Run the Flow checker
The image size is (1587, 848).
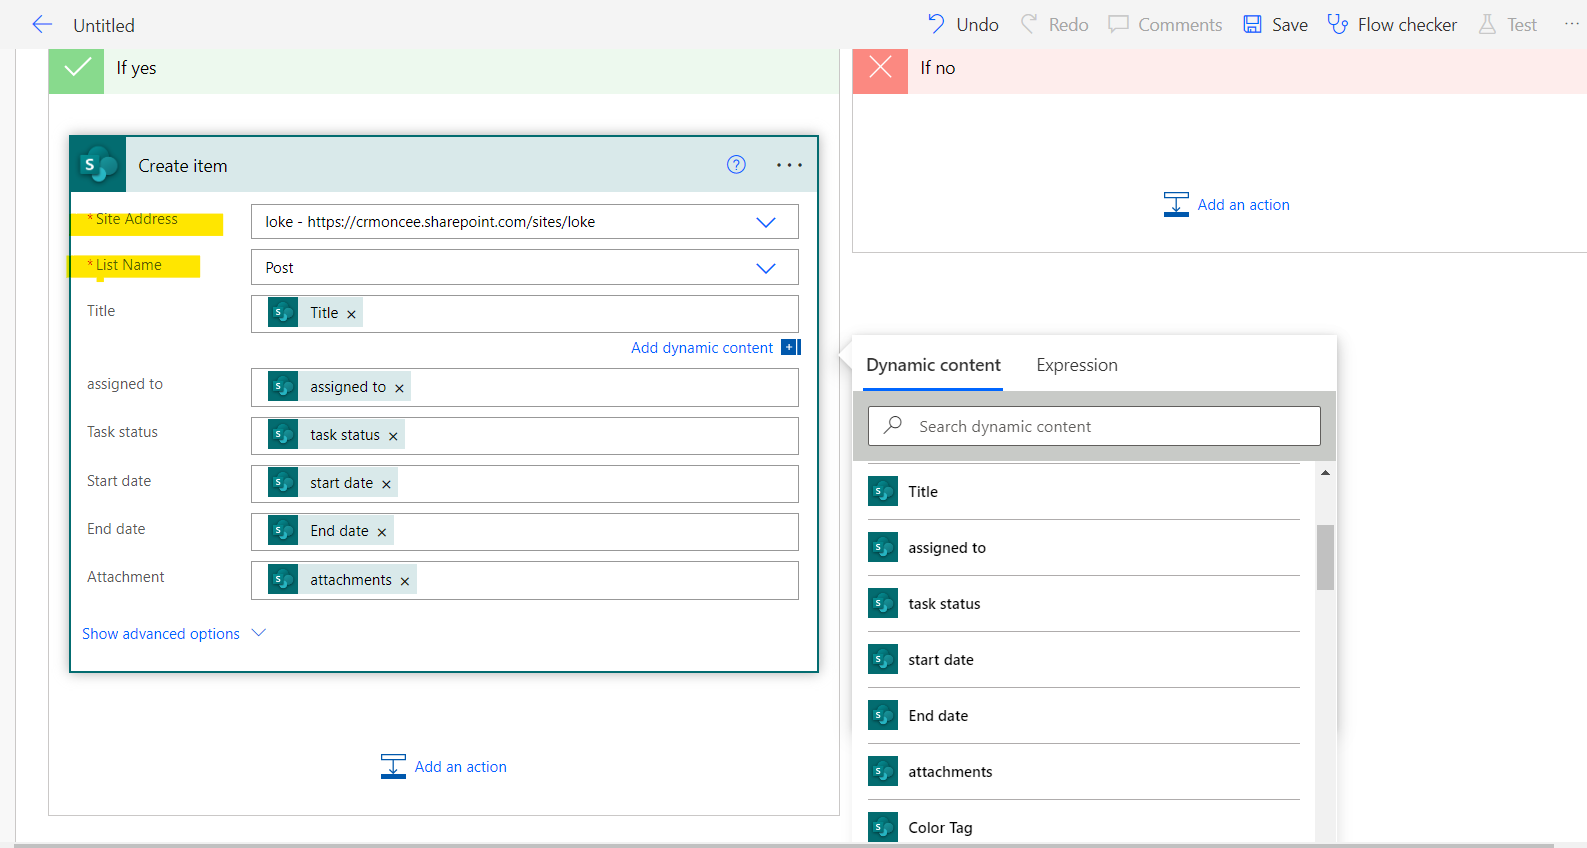click(1392, 24)
